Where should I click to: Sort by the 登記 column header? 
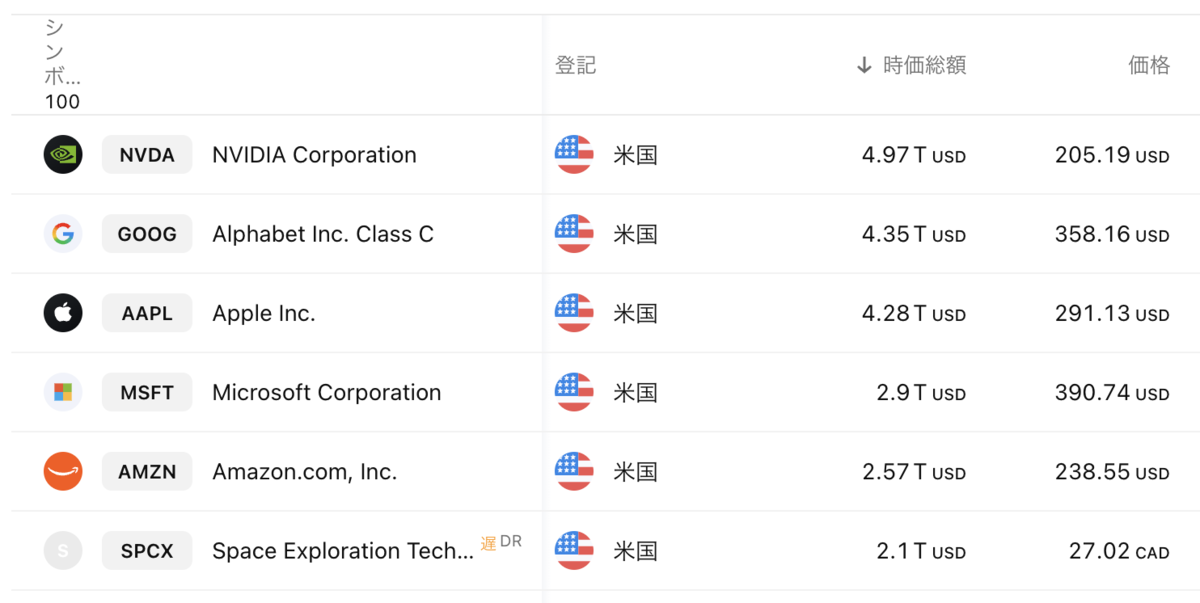576,66
